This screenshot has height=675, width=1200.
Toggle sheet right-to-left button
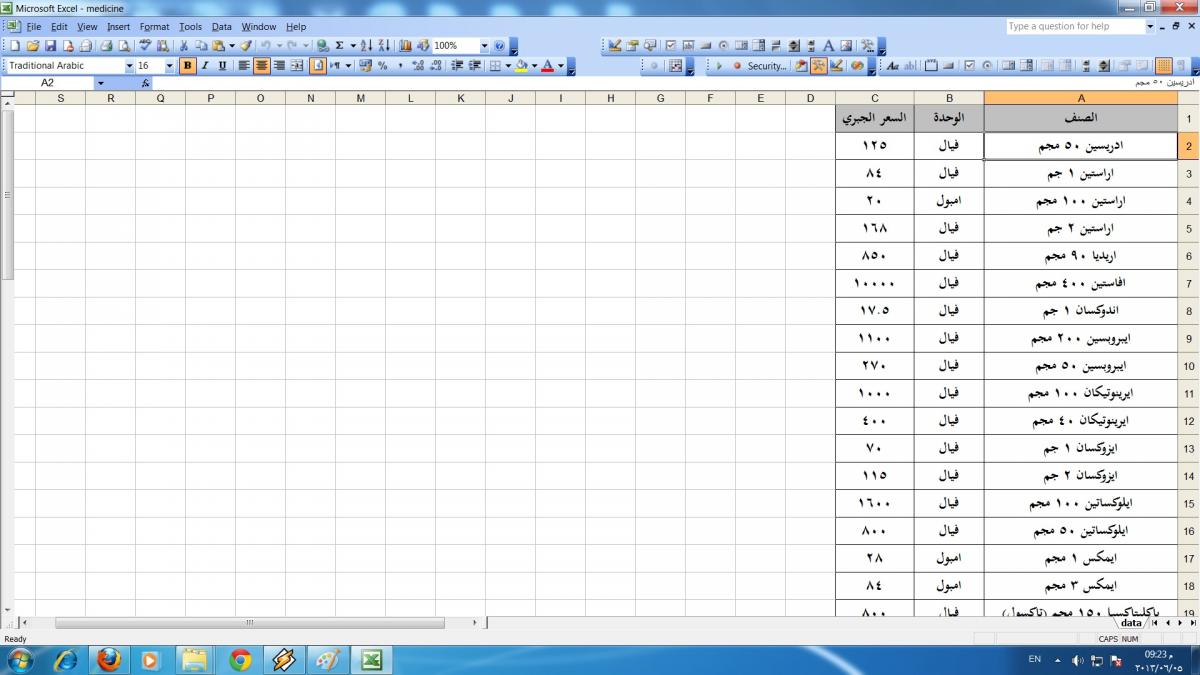(317, 66)
